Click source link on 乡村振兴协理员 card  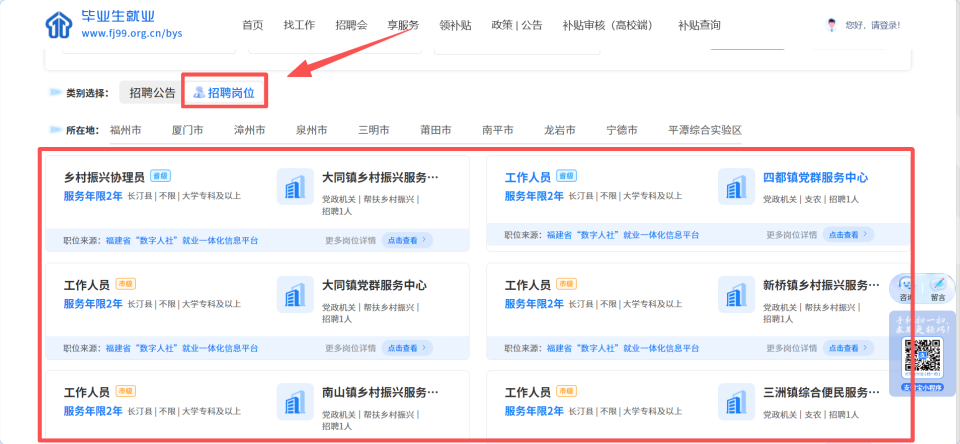pyautogui.click(x=182, y=241)
